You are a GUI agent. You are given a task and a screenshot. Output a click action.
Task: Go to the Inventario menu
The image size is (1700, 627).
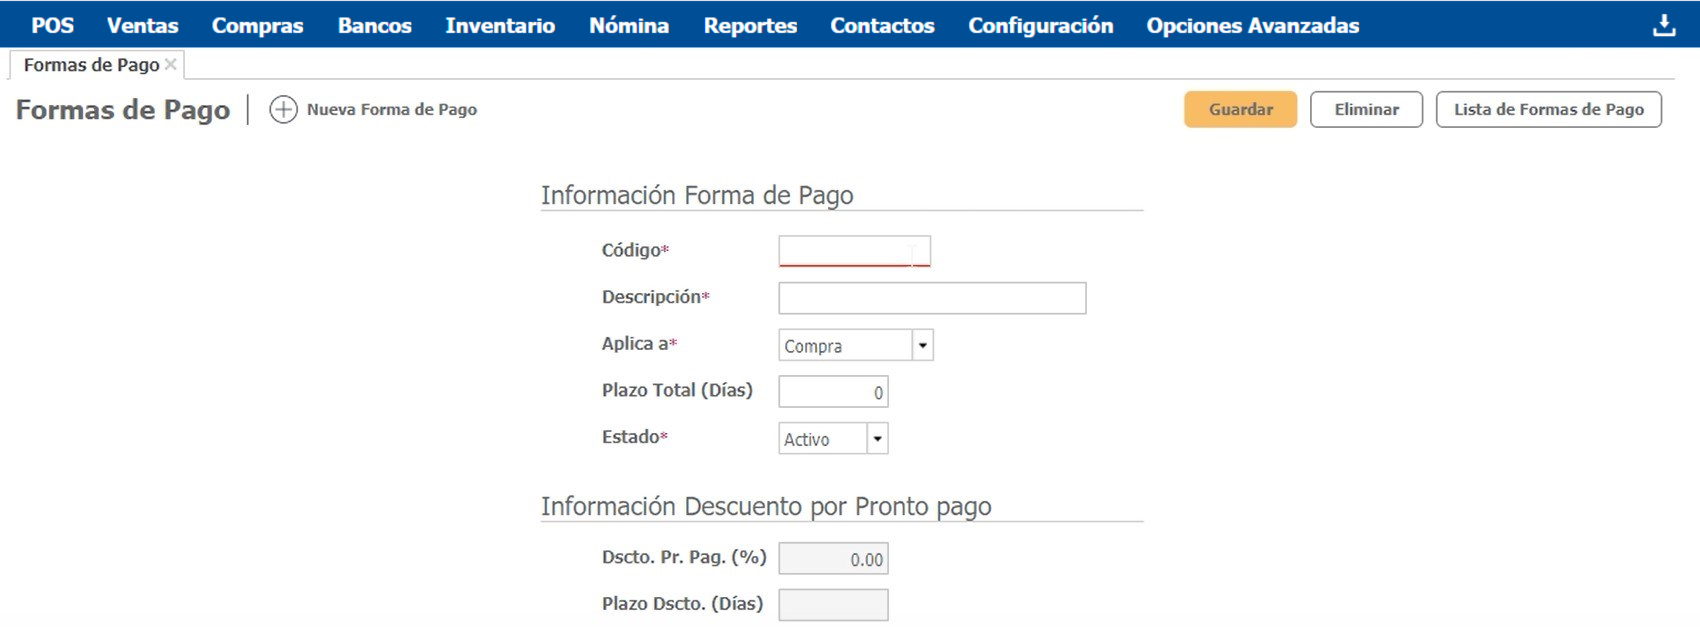[500, 25]
